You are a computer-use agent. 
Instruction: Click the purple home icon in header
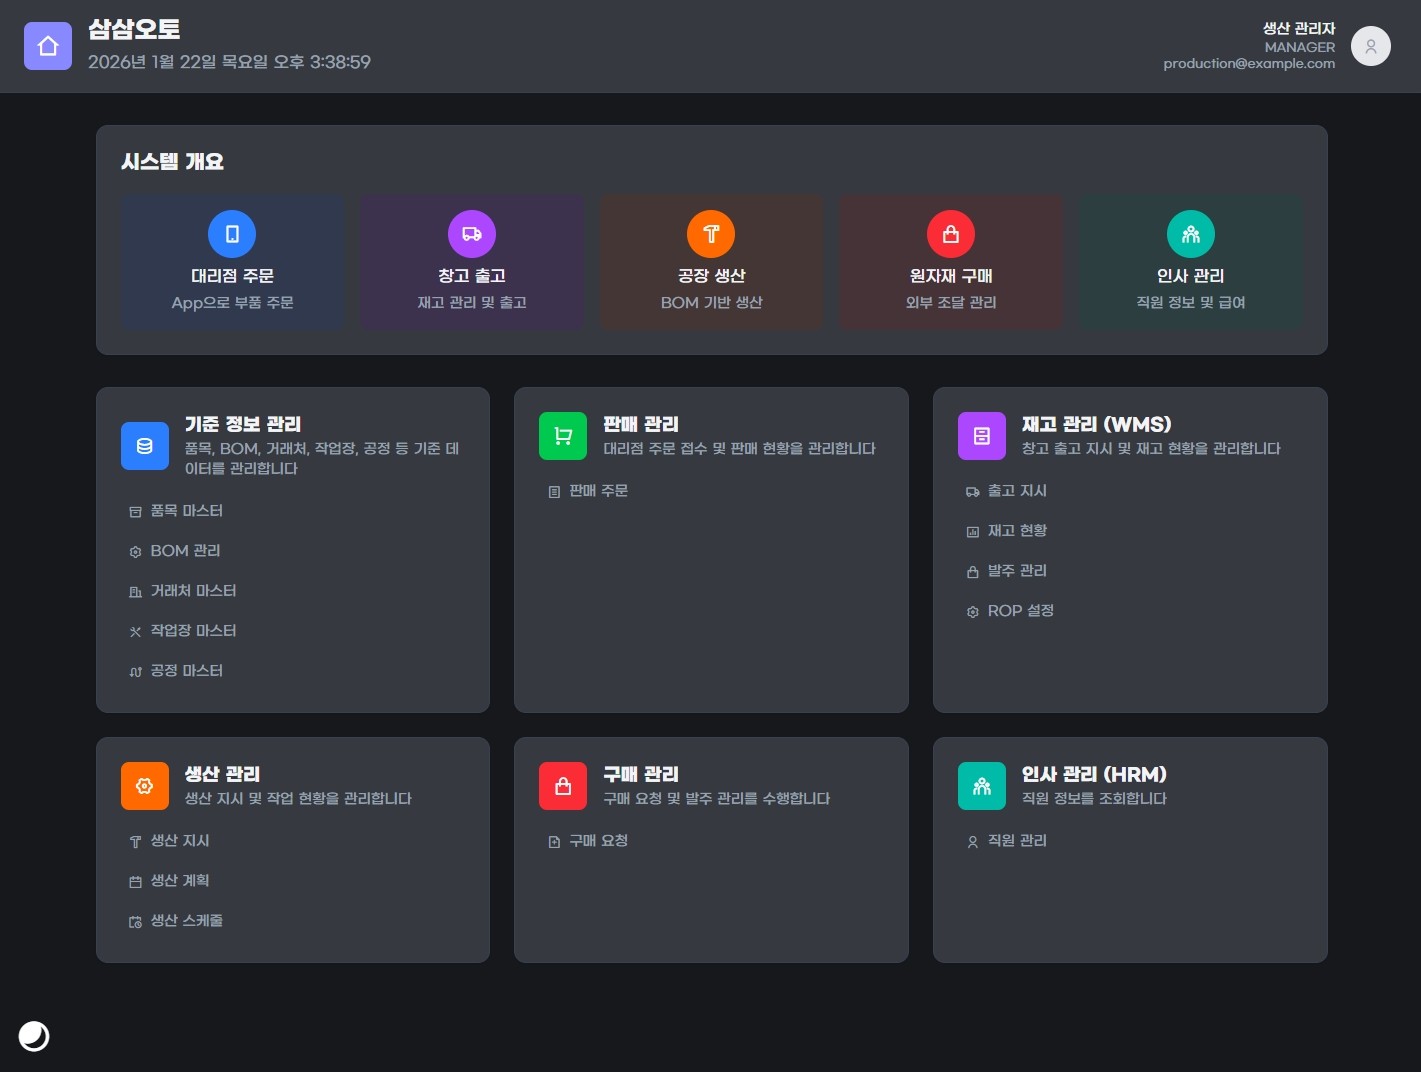(48, 46)
